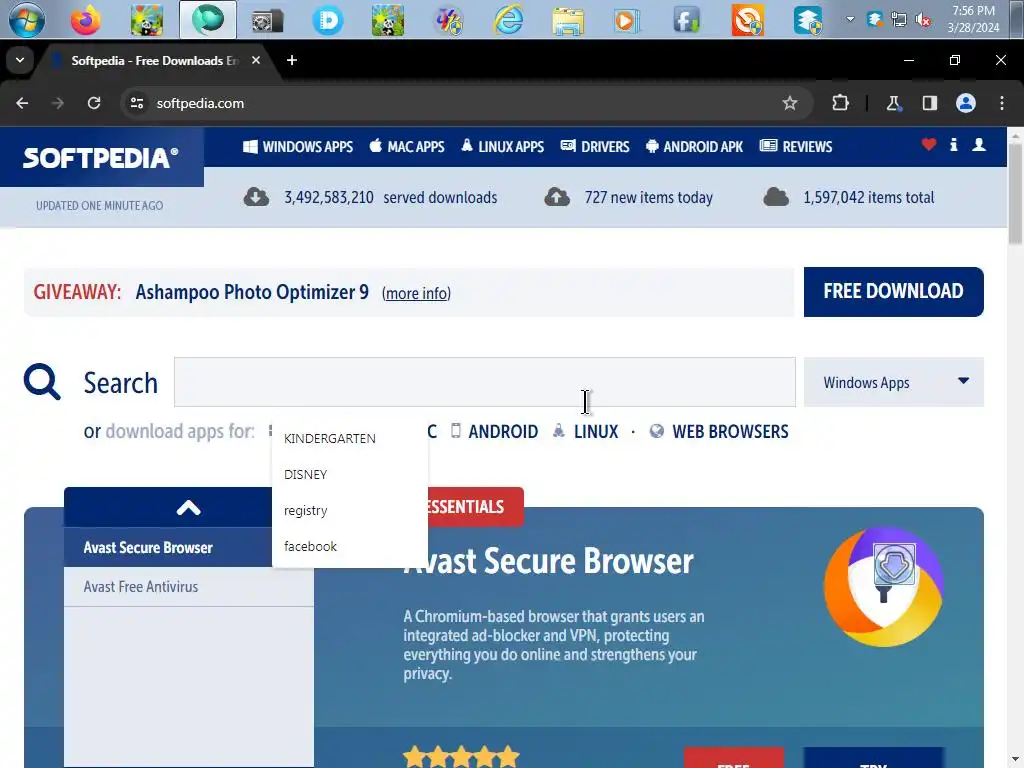This screenshot has height=768, width=1024.
Task: Open the Windows Start menu orb
Action: click(27, 19)
